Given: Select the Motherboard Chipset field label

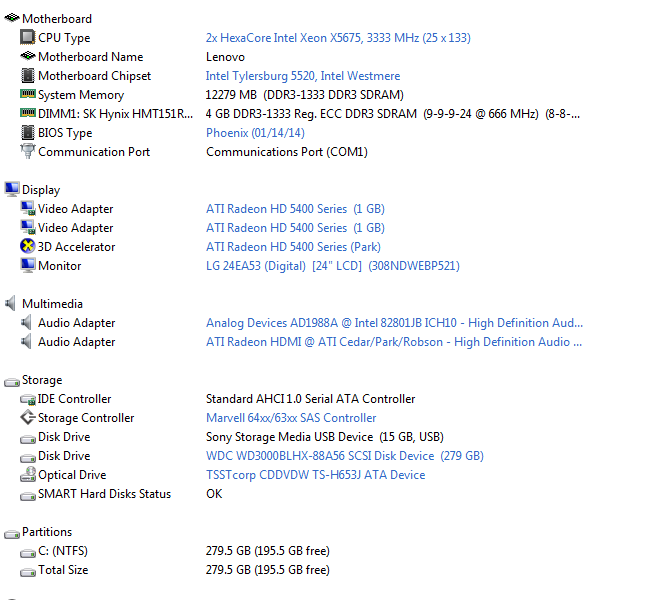Looking at the screenshot, I should (x=95, y=76).
